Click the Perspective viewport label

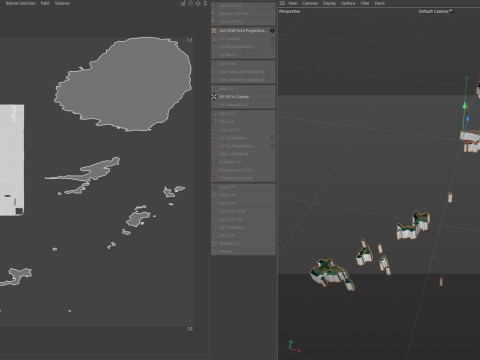289,11
